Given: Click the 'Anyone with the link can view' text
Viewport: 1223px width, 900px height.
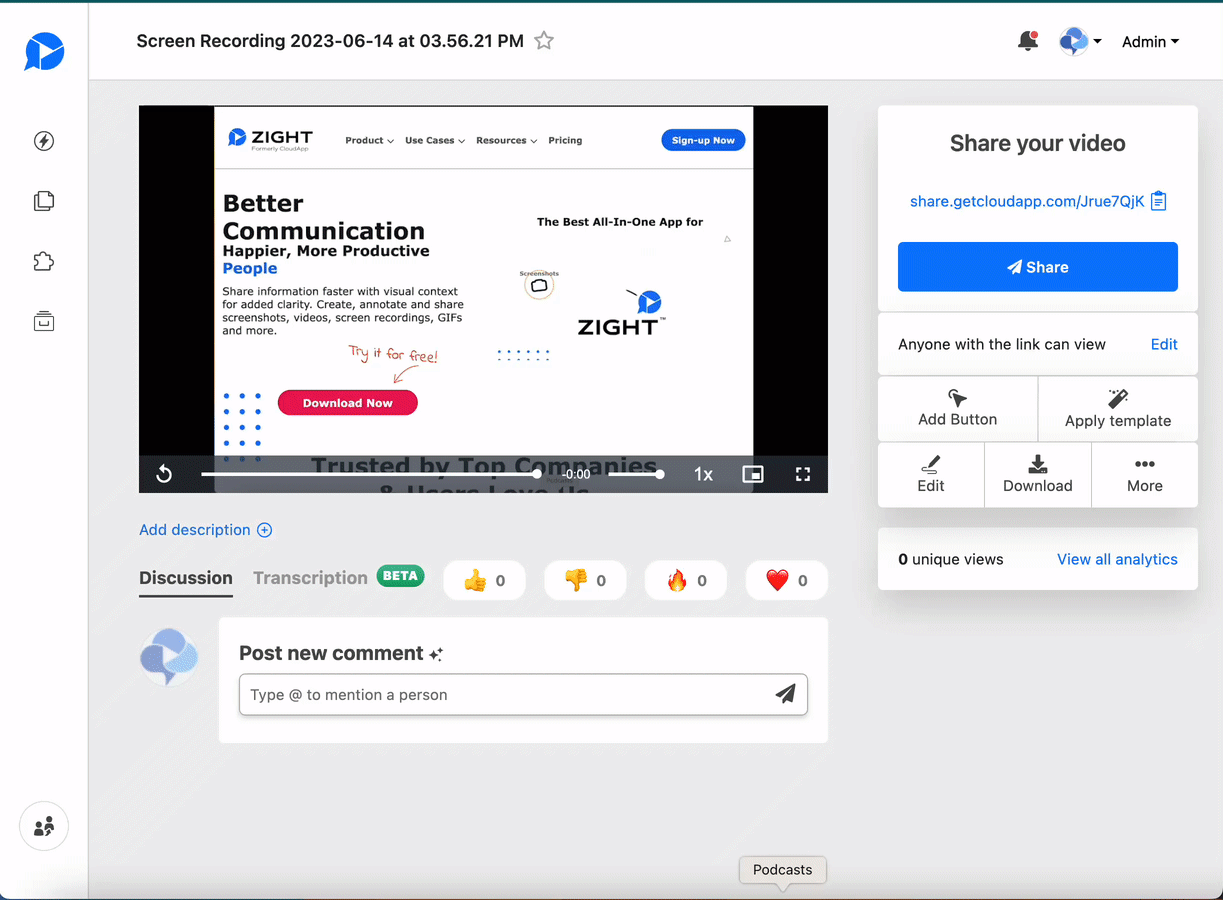Looking at the screenshot, I should point(1002,344).
